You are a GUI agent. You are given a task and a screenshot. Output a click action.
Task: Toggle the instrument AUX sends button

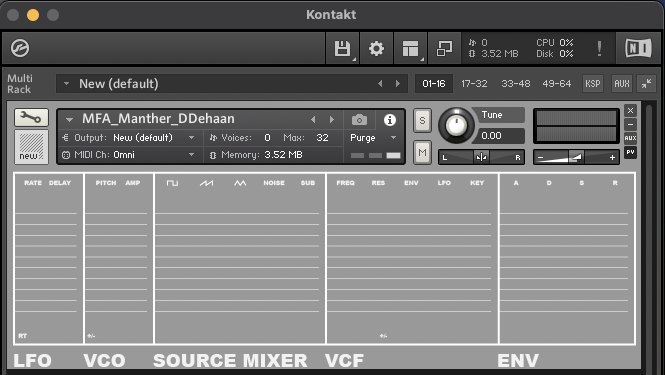coord(630,138)
